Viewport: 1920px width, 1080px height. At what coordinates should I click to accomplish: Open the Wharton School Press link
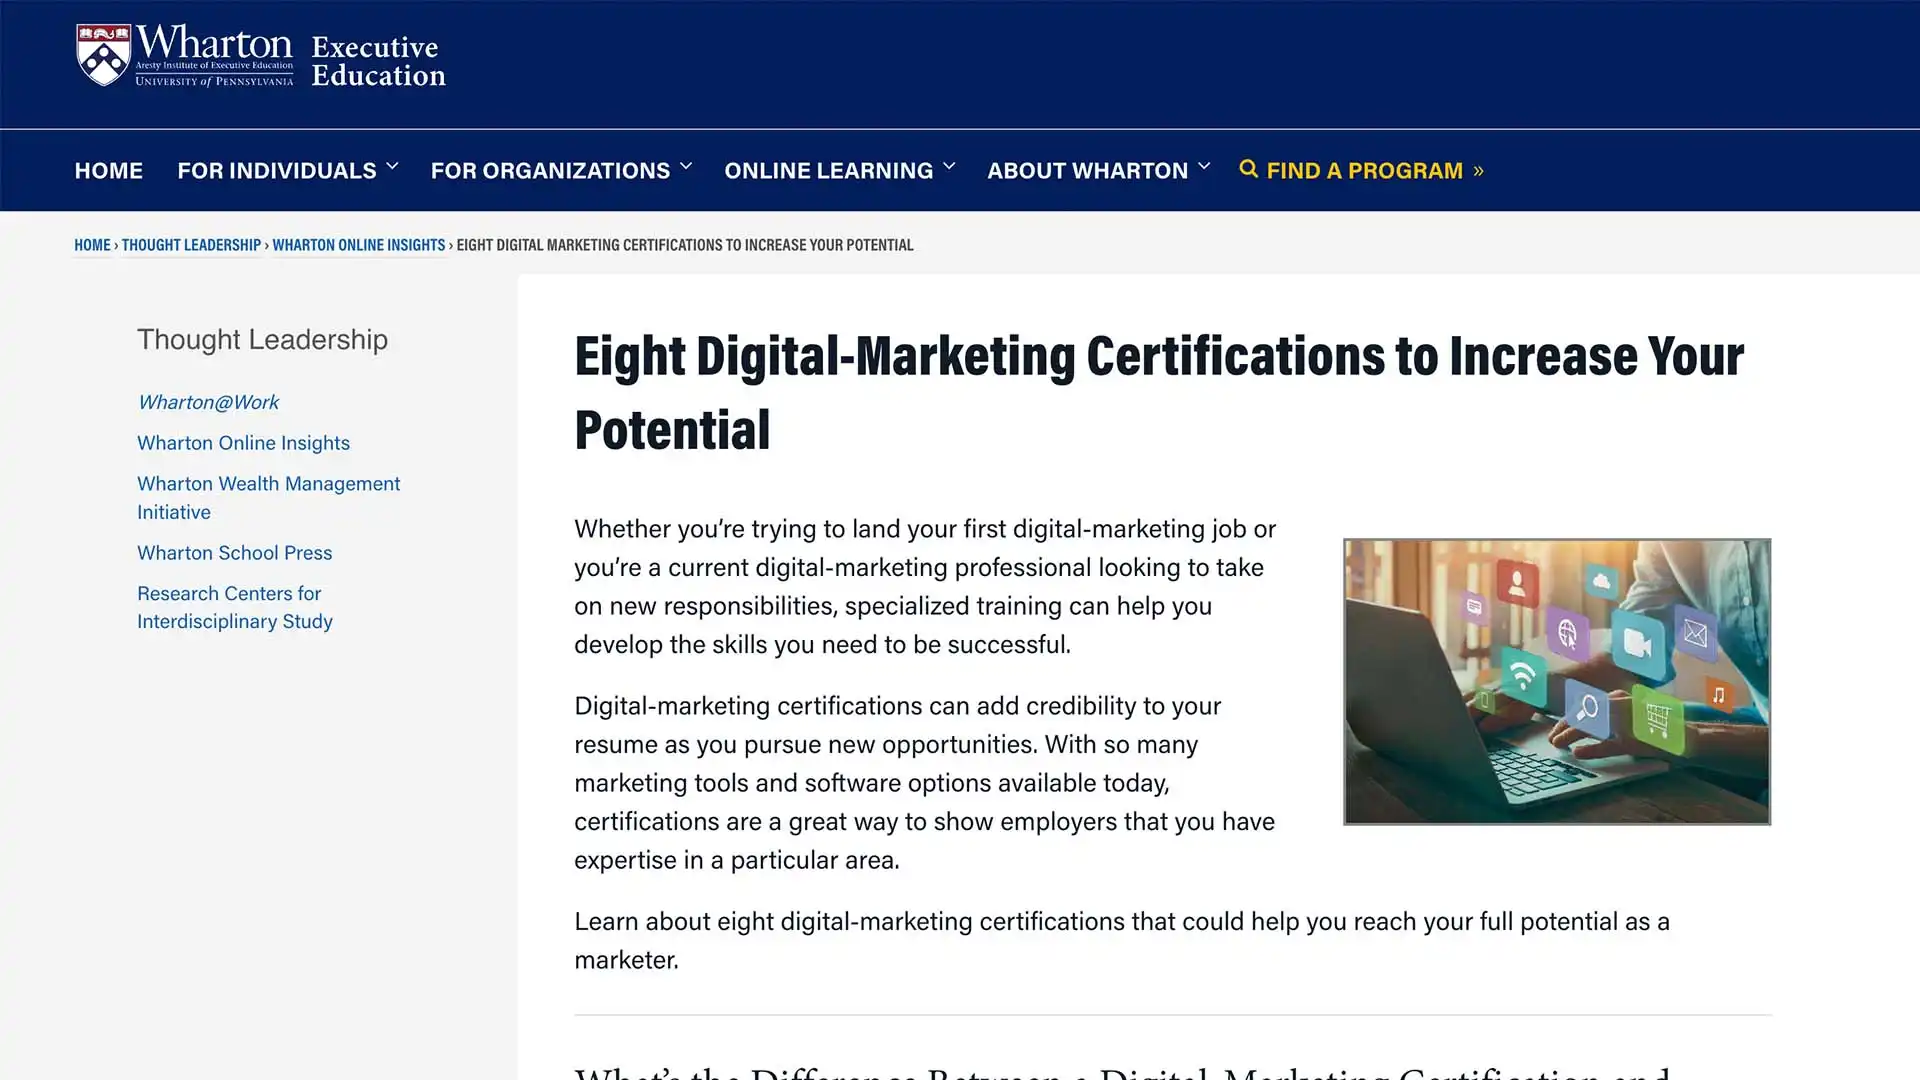coord(234,553)
